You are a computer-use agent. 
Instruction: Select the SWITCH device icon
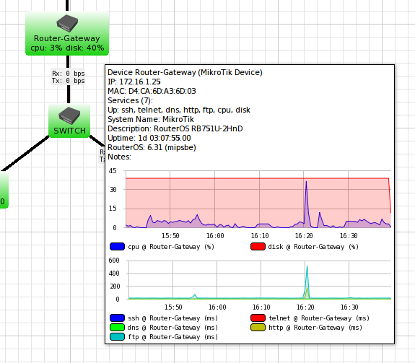[x=69, y=116]
